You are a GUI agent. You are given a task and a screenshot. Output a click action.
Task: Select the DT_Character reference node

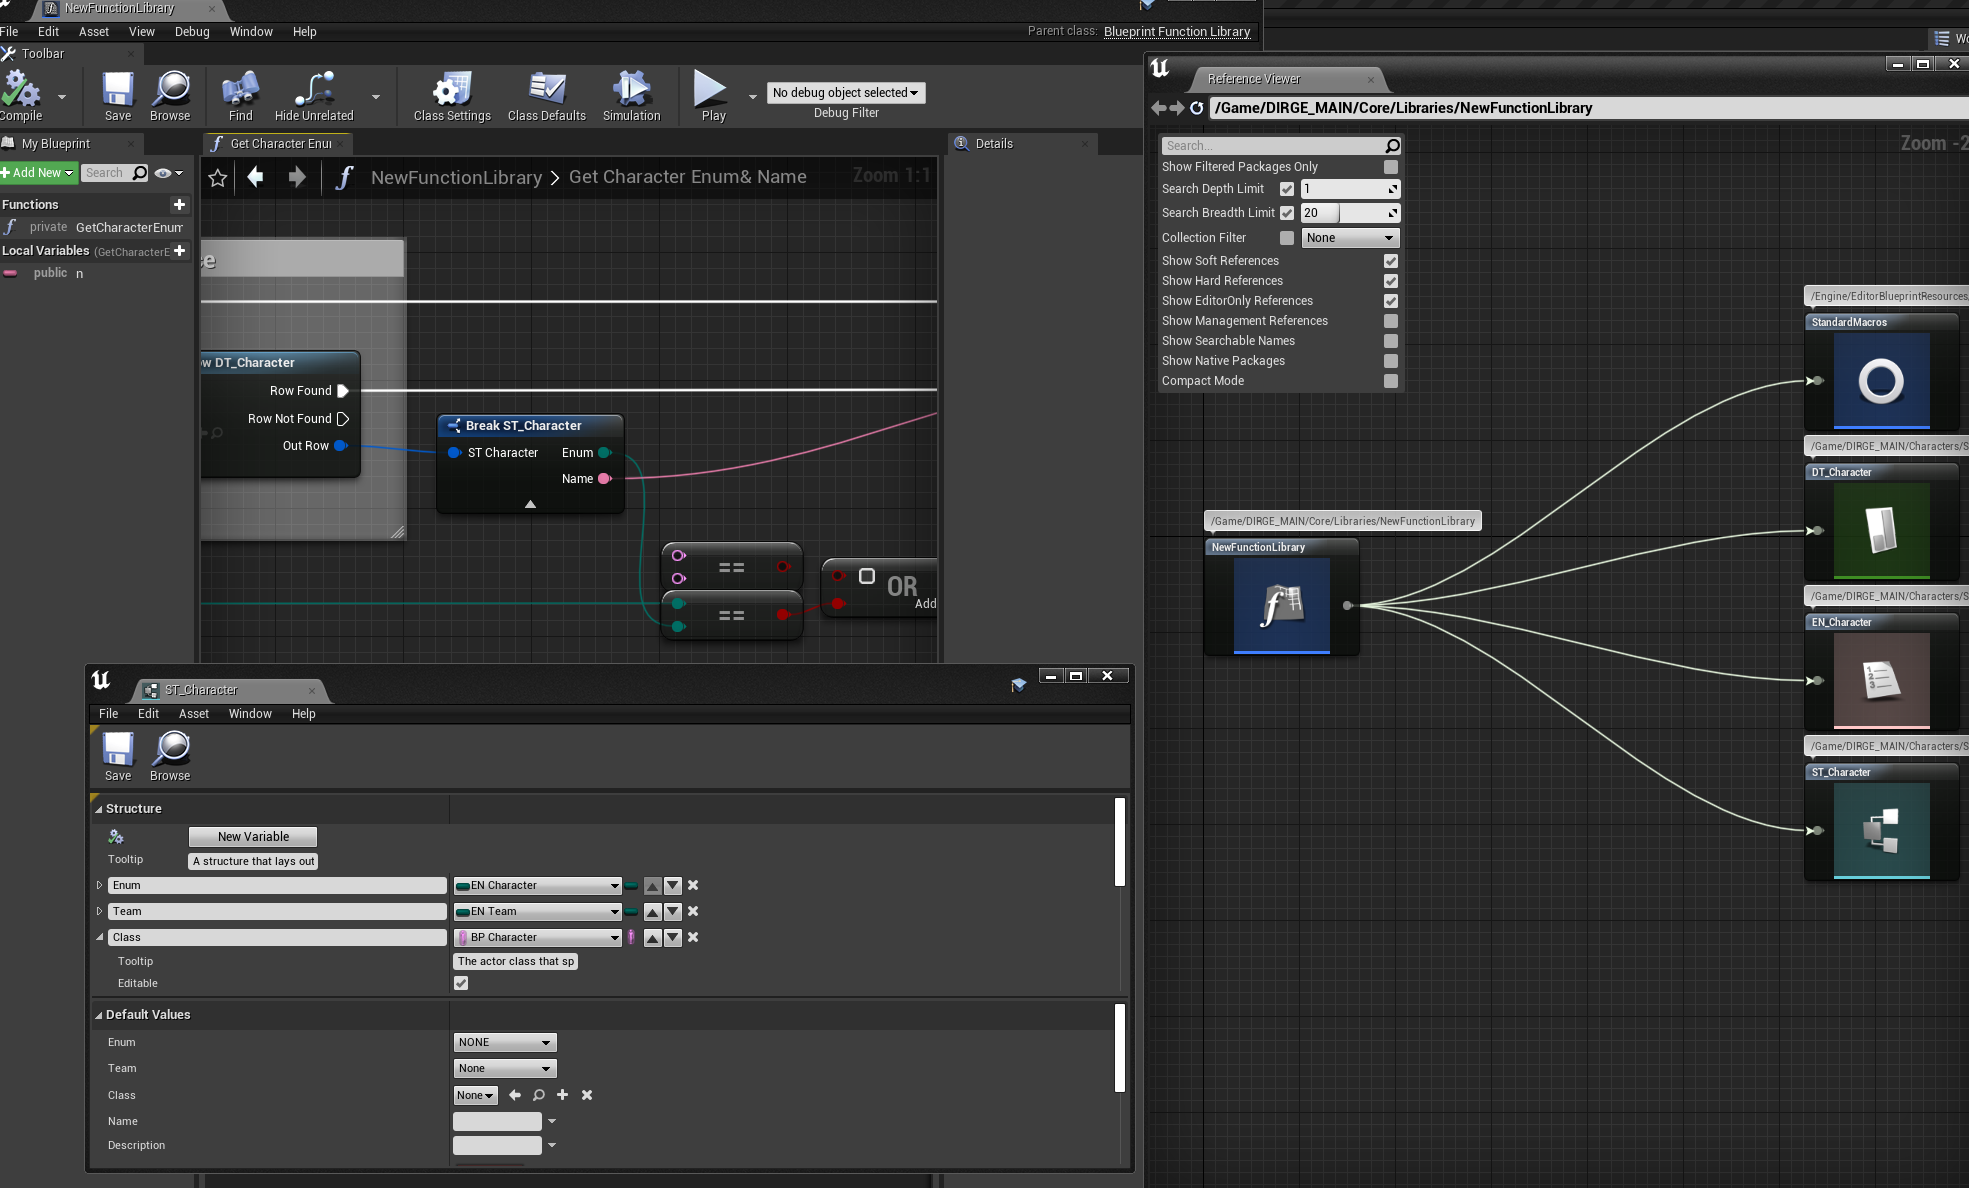click(x=1881, y=521)
